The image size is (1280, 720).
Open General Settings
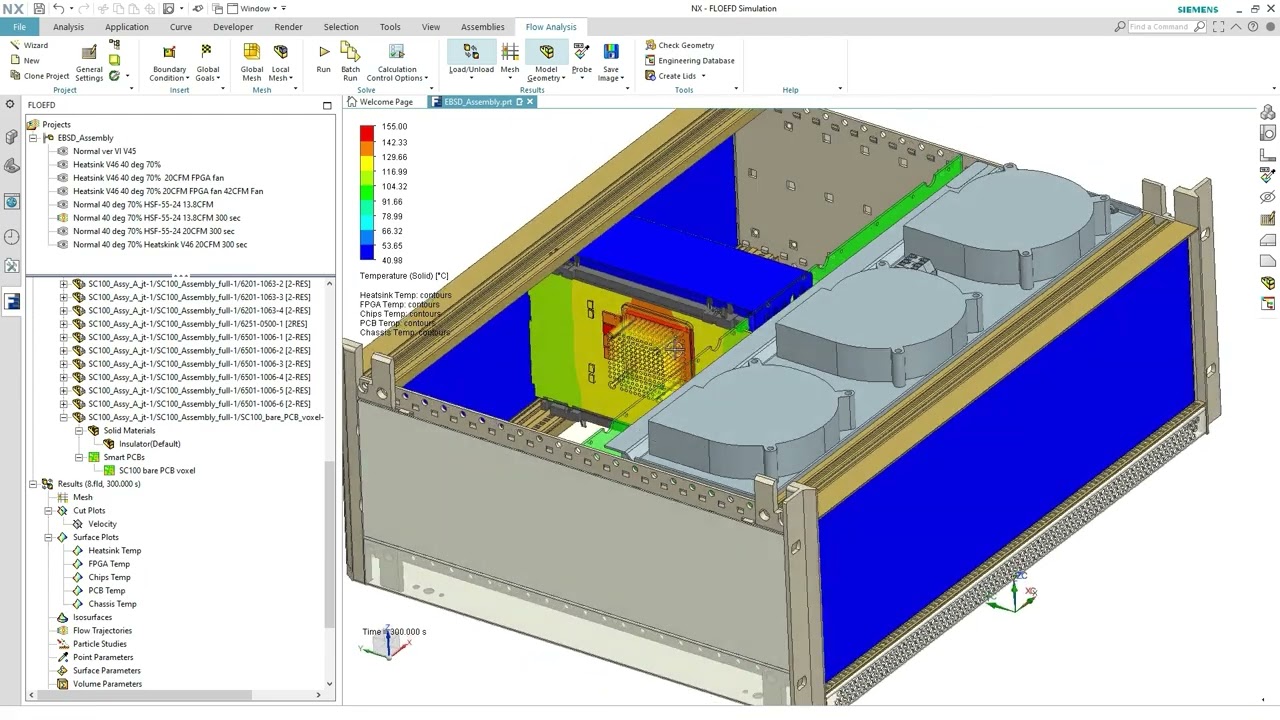tap(89, 62)
